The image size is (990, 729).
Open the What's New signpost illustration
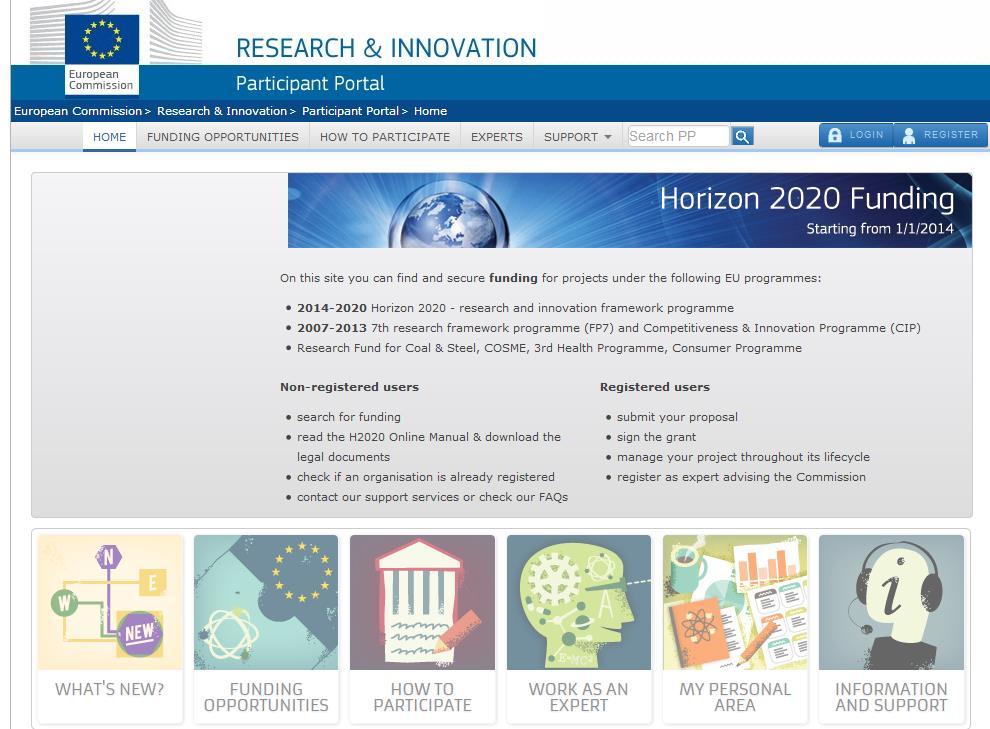[x=110, y=602]
